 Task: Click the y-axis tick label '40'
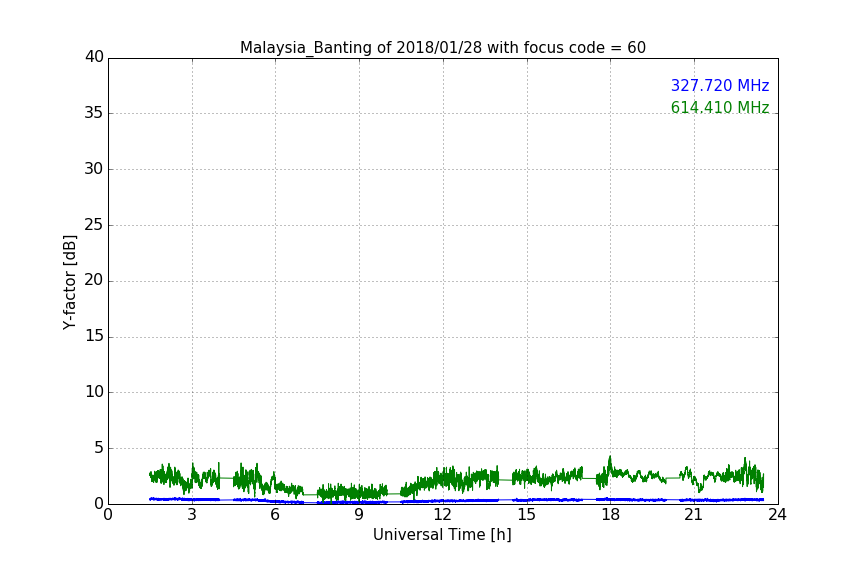[x=94, y=57]
